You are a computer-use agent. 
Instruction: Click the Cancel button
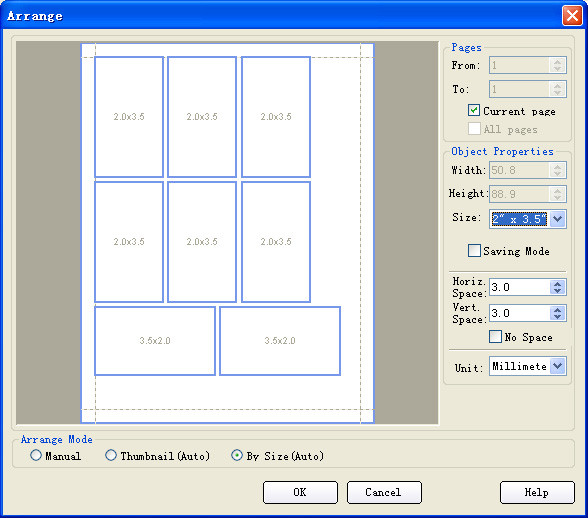pos(384,492)
